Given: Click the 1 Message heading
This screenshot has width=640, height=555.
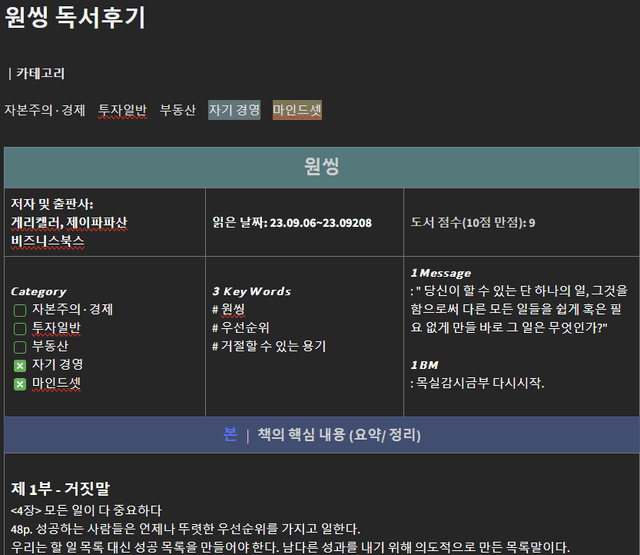Looking at the screenshot, I should [x=441, y=273].
